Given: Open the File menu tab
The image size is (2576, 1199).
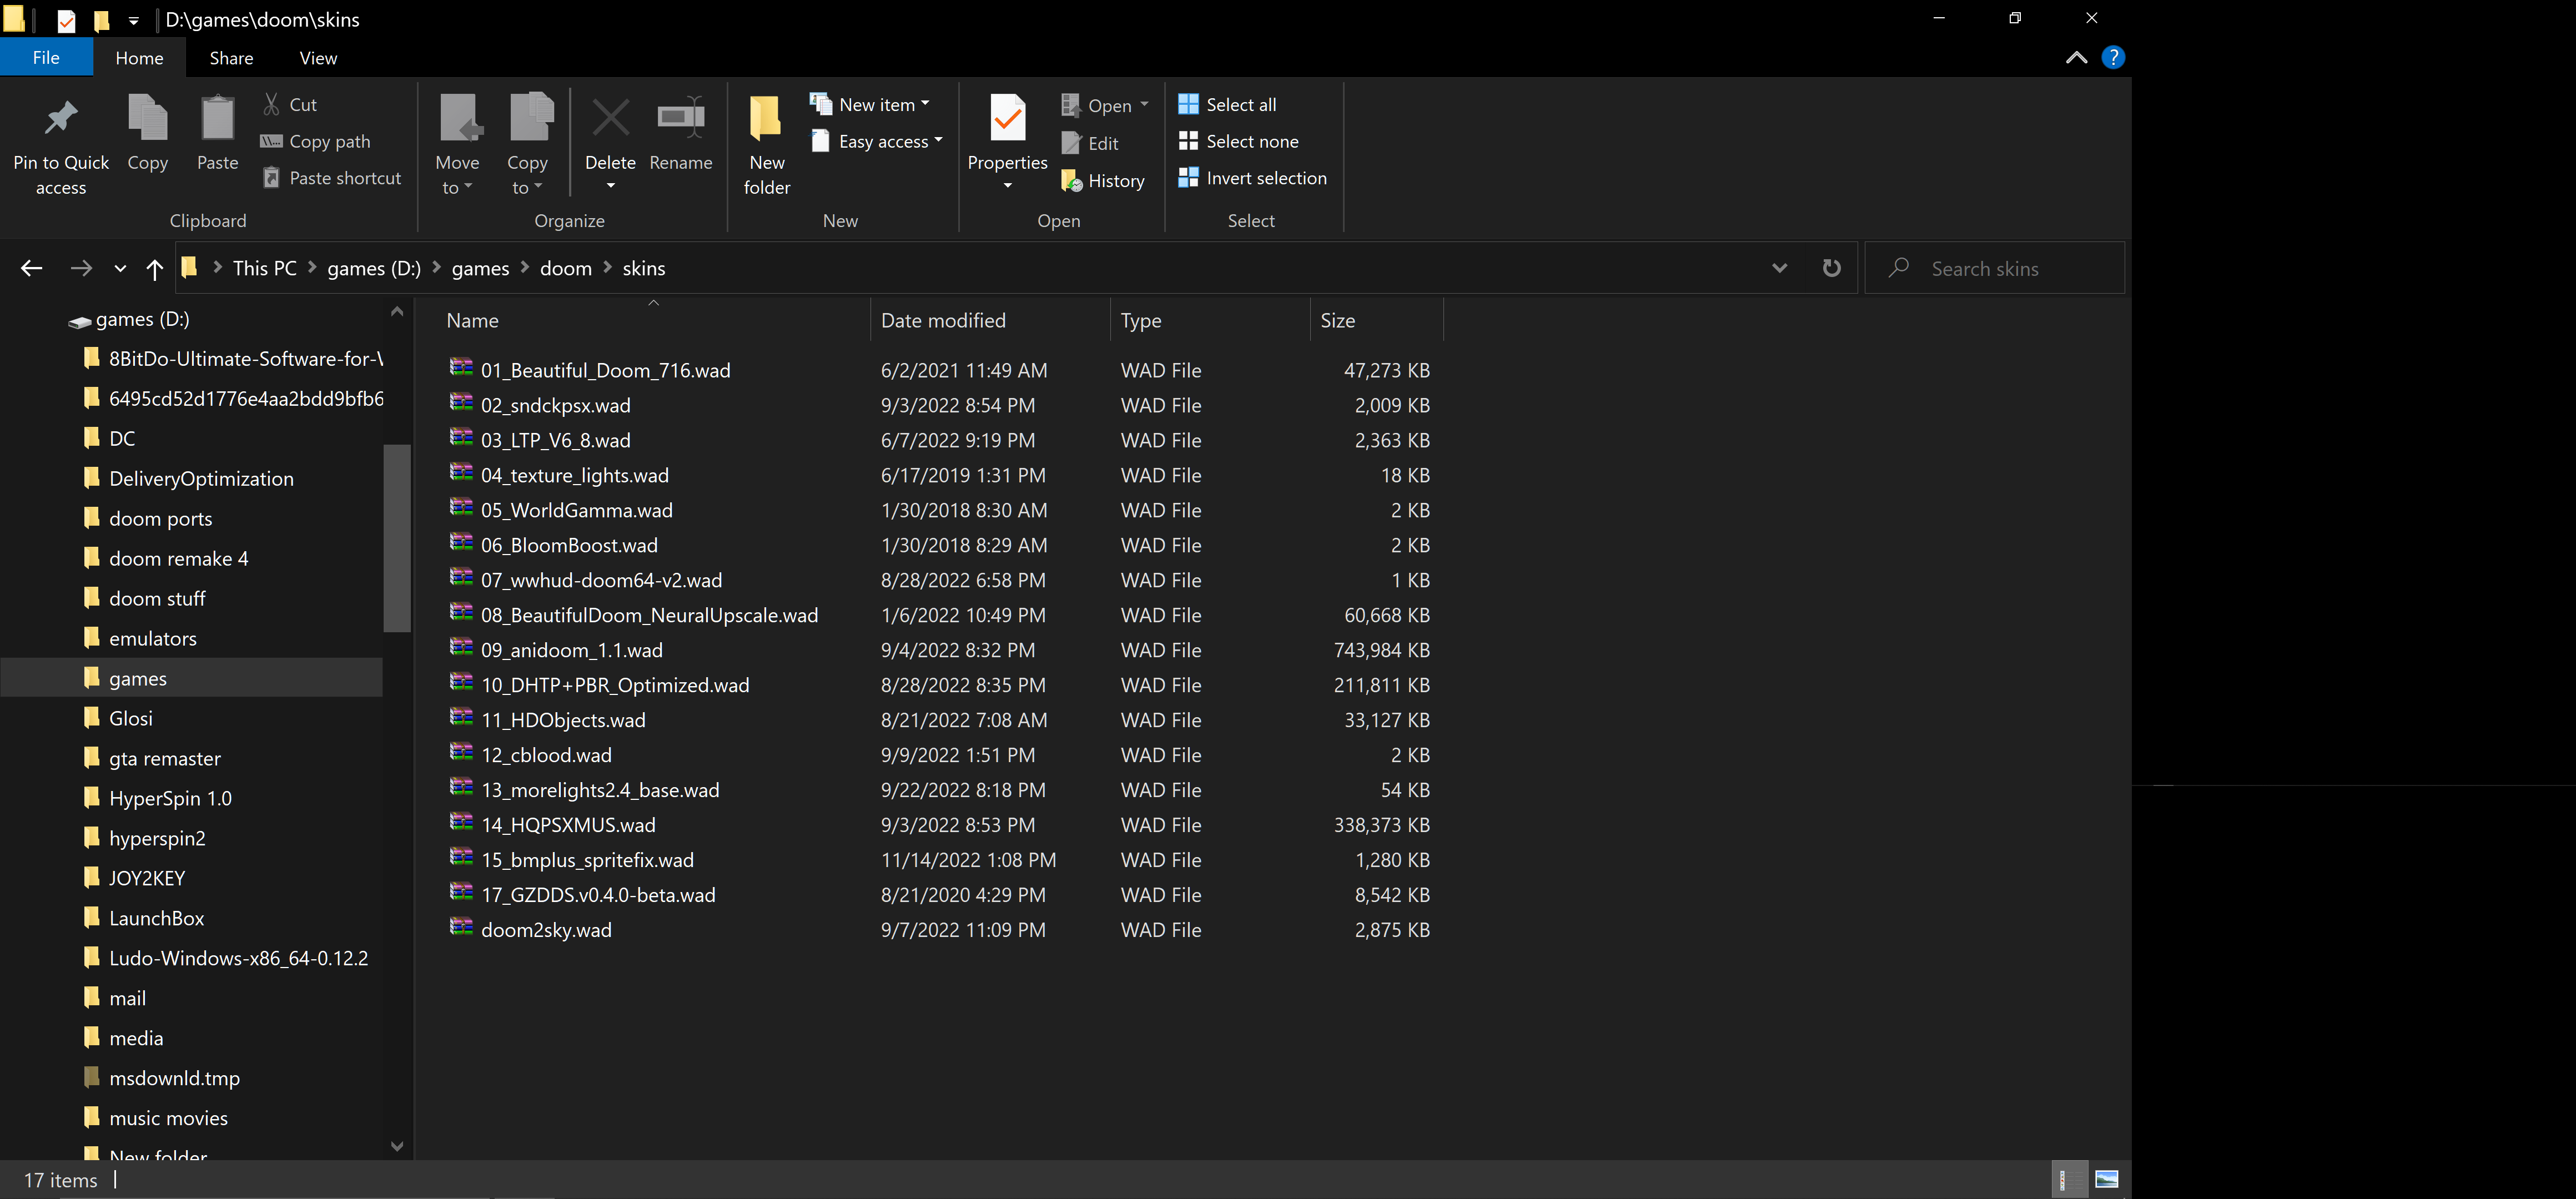Looking at the screenshot, I should (x=46, y=58).
